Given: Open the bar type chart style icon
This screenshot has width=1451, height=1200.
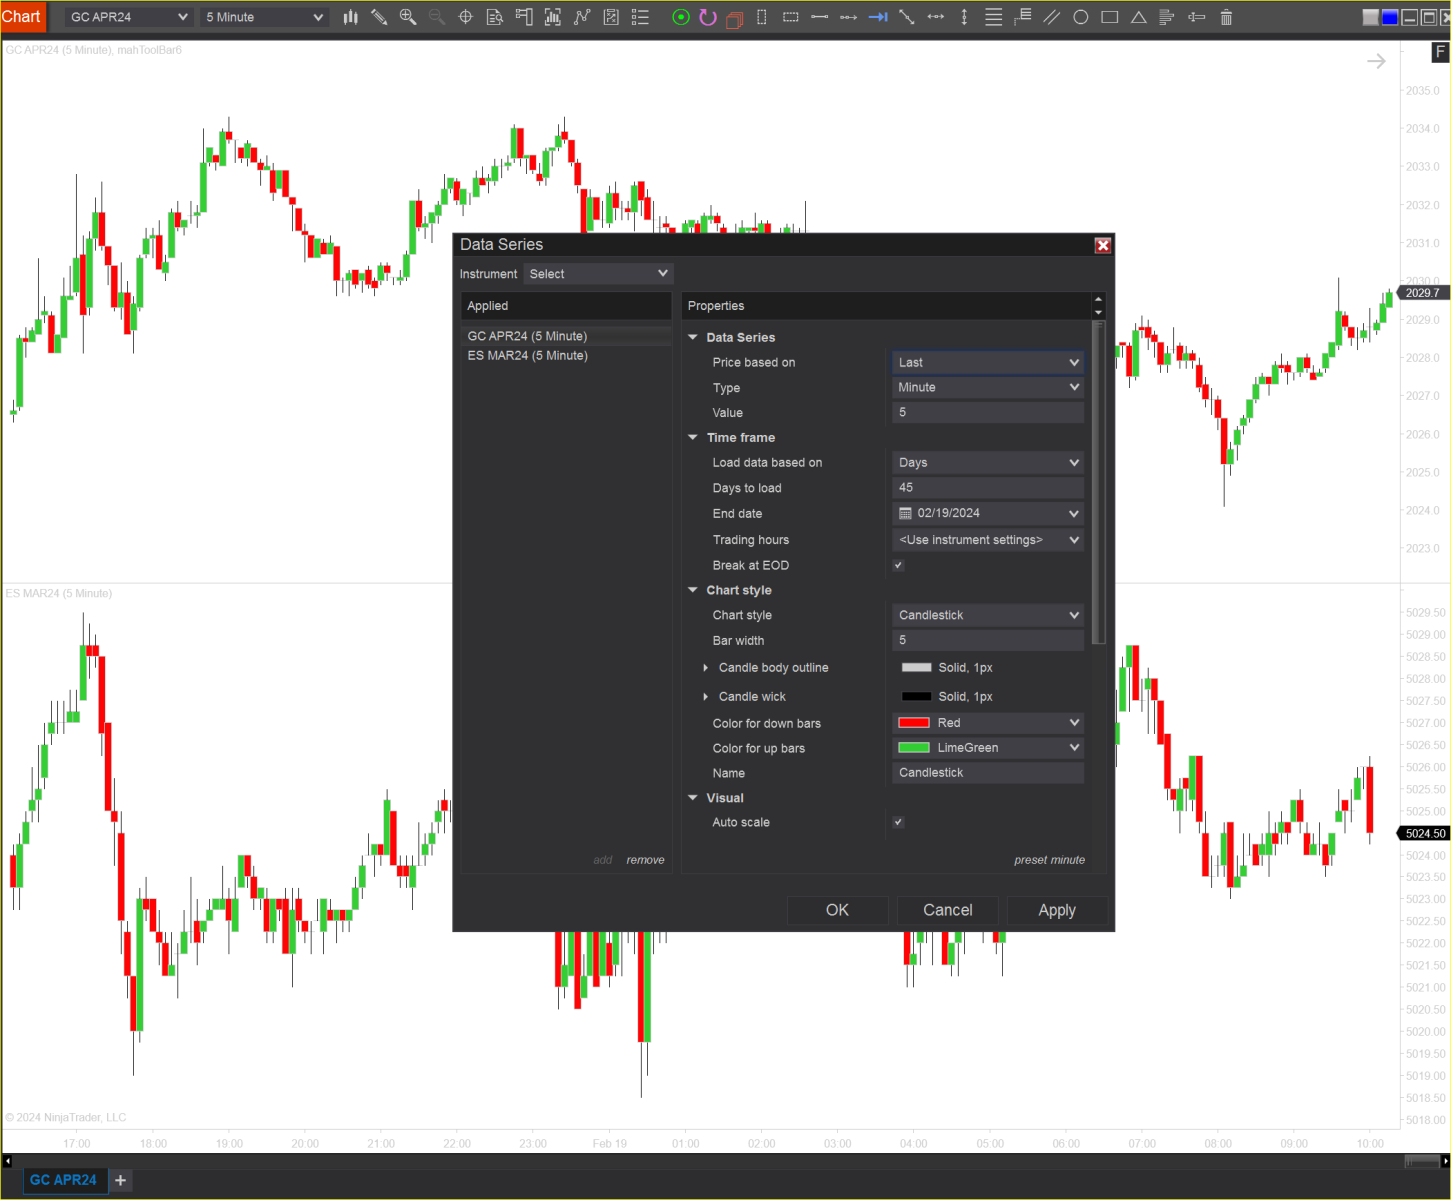Looking at the screenshot, I should (x=350, y=17).
